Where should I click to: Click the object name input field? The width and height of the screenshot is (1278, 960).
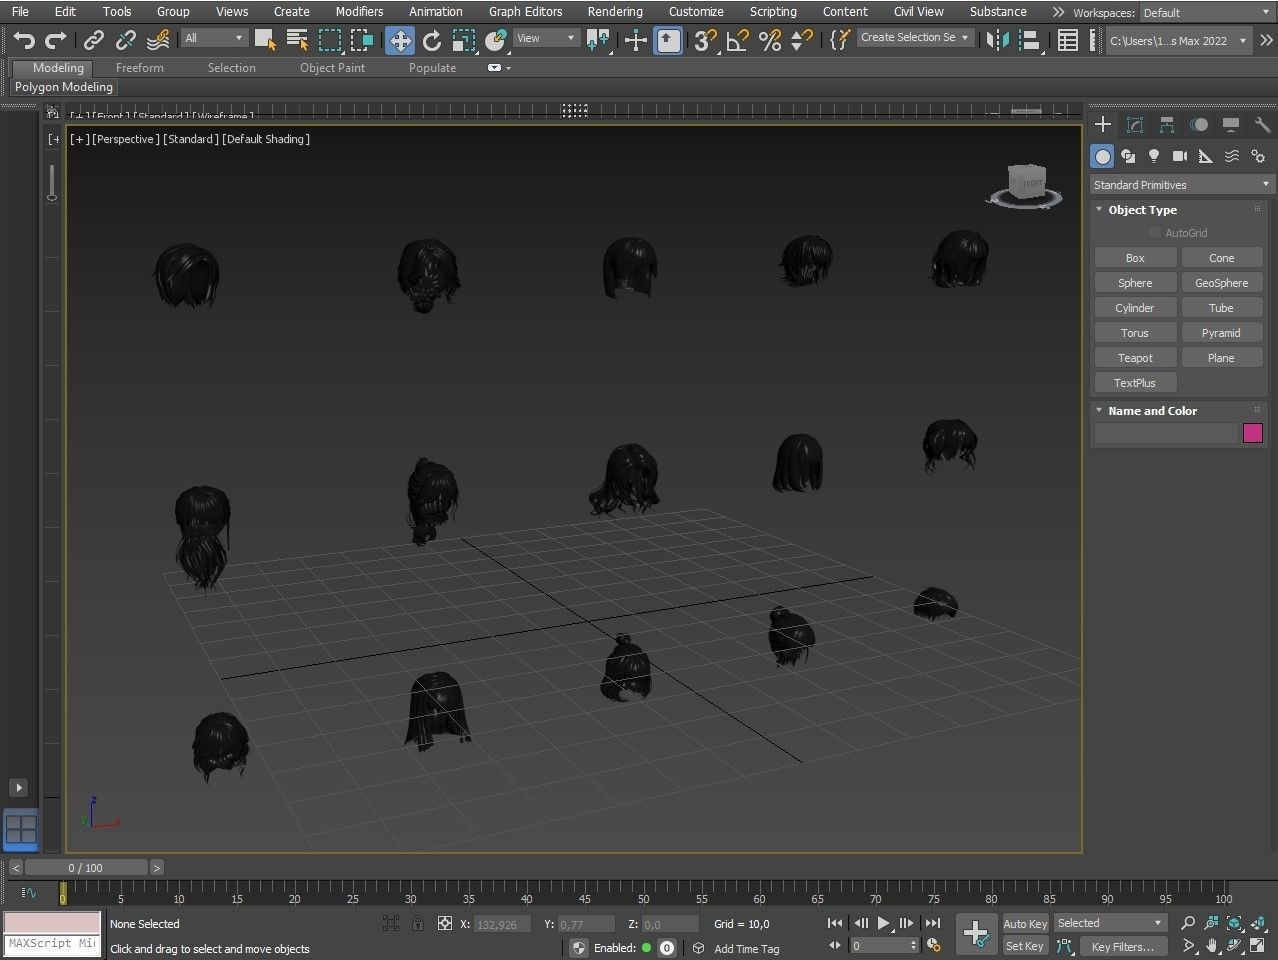click(1166, 433)
